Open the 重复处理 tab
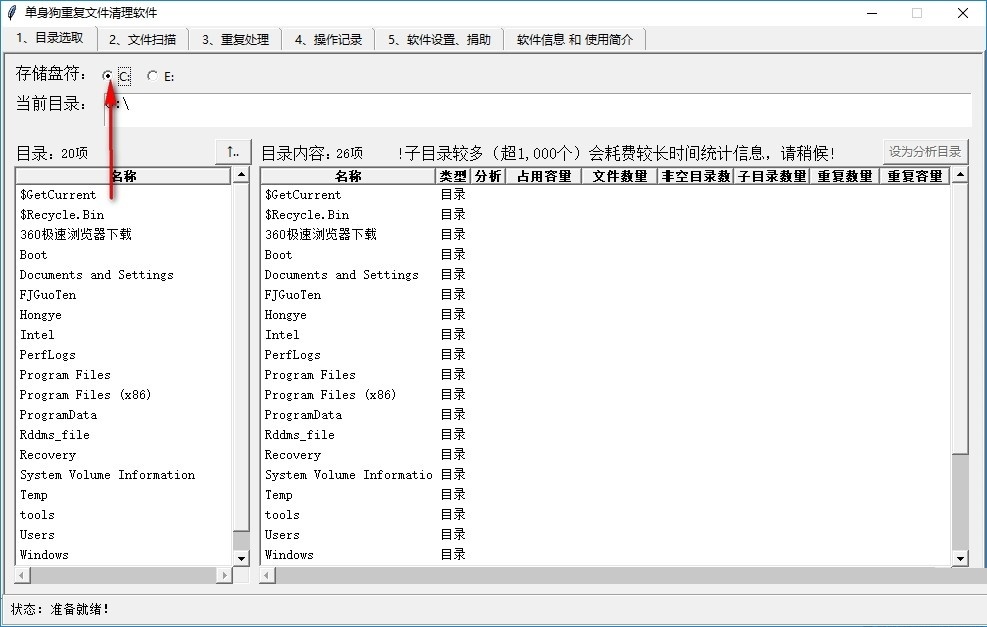Image resolution: width=987 pixels, height=627 pixels. point(237,38)
